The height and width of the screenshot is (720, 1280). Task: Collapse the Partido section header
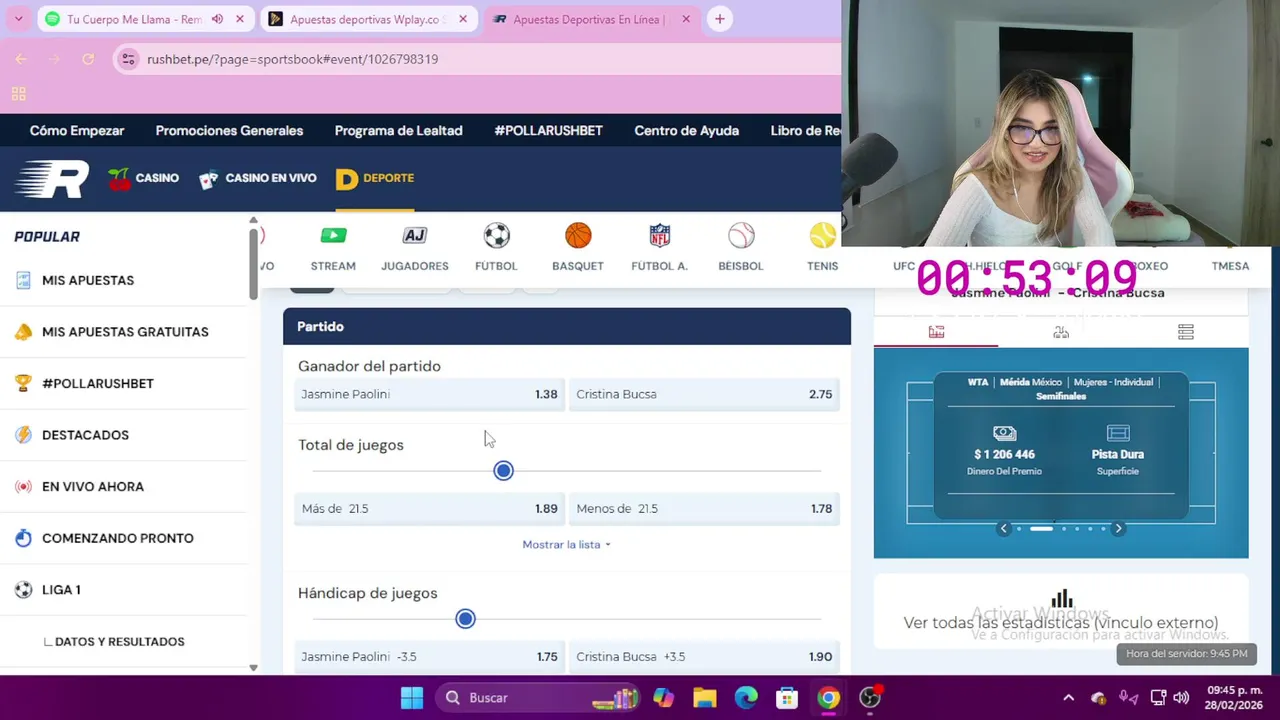(x=567, y=327)
